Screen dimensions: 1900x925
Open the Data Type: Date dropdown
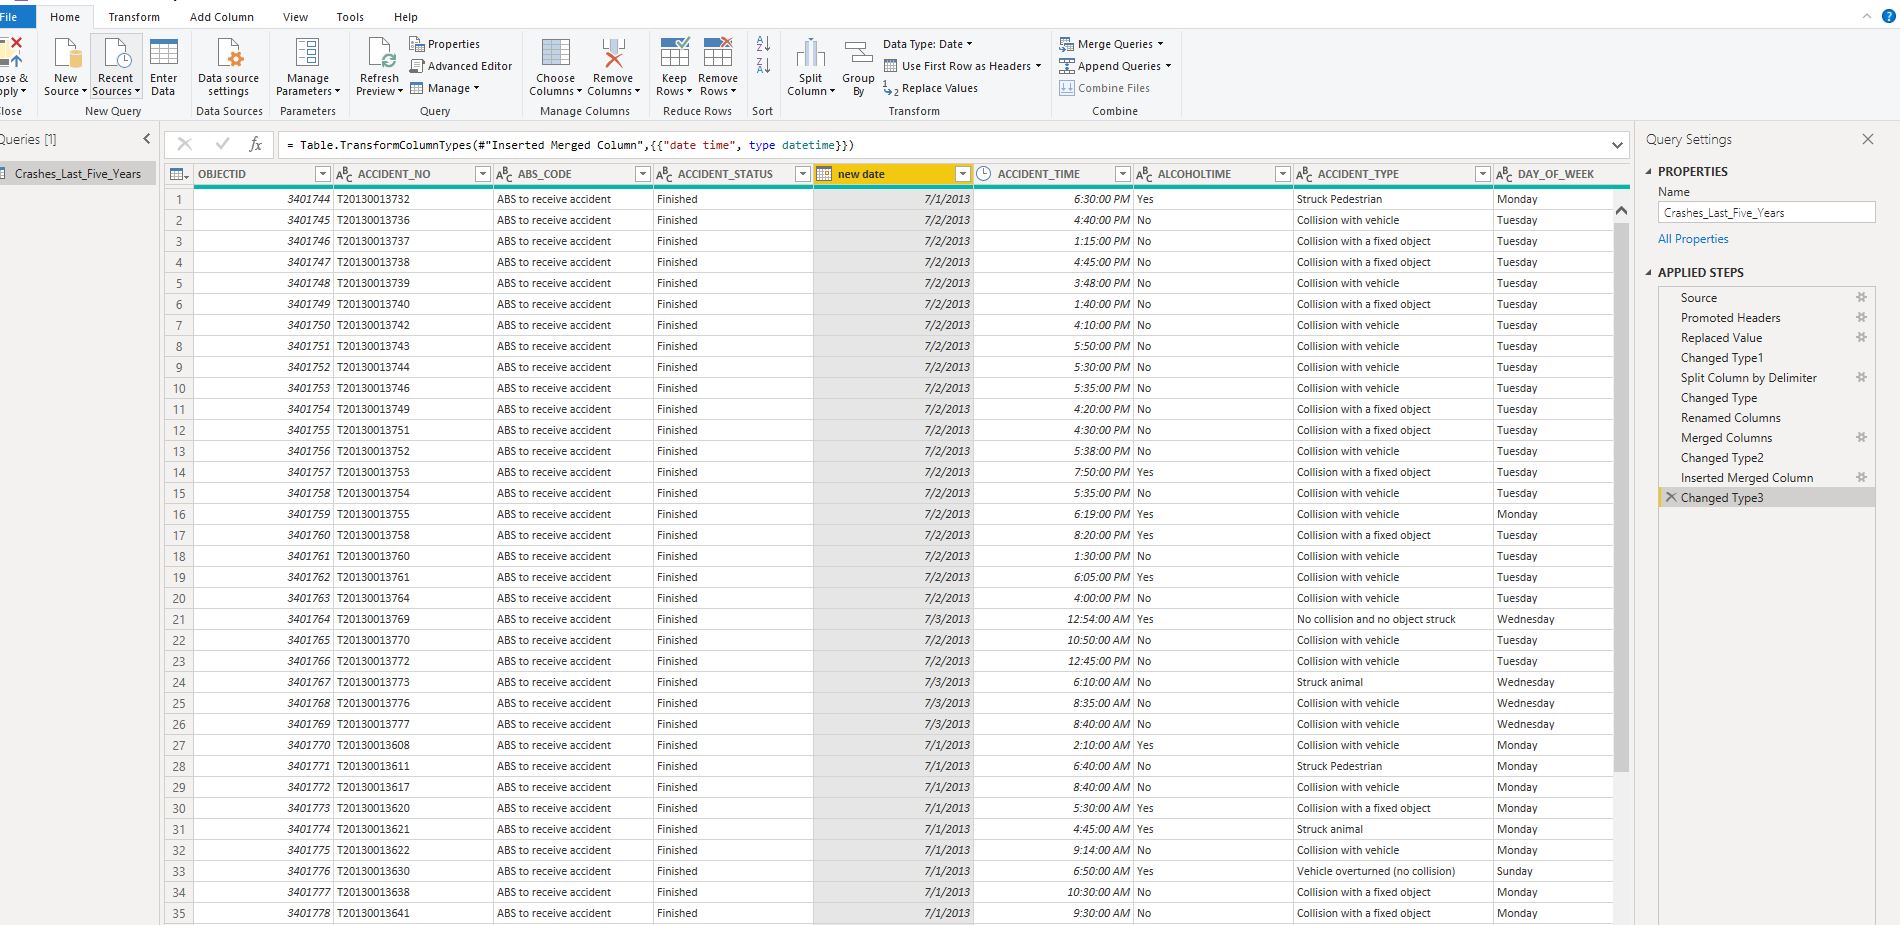point(927,44)
